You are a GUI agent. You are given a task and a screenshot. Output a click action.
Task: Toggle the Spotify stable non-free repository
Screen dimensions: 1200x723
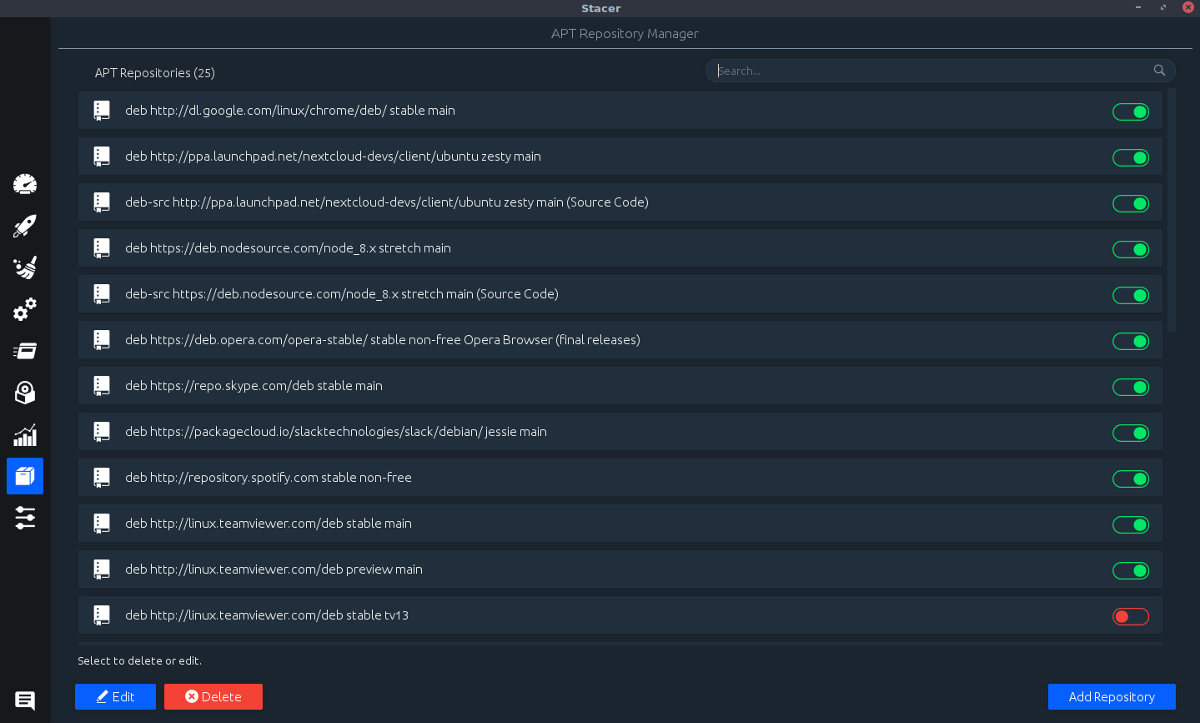[x=1130, y=479]
